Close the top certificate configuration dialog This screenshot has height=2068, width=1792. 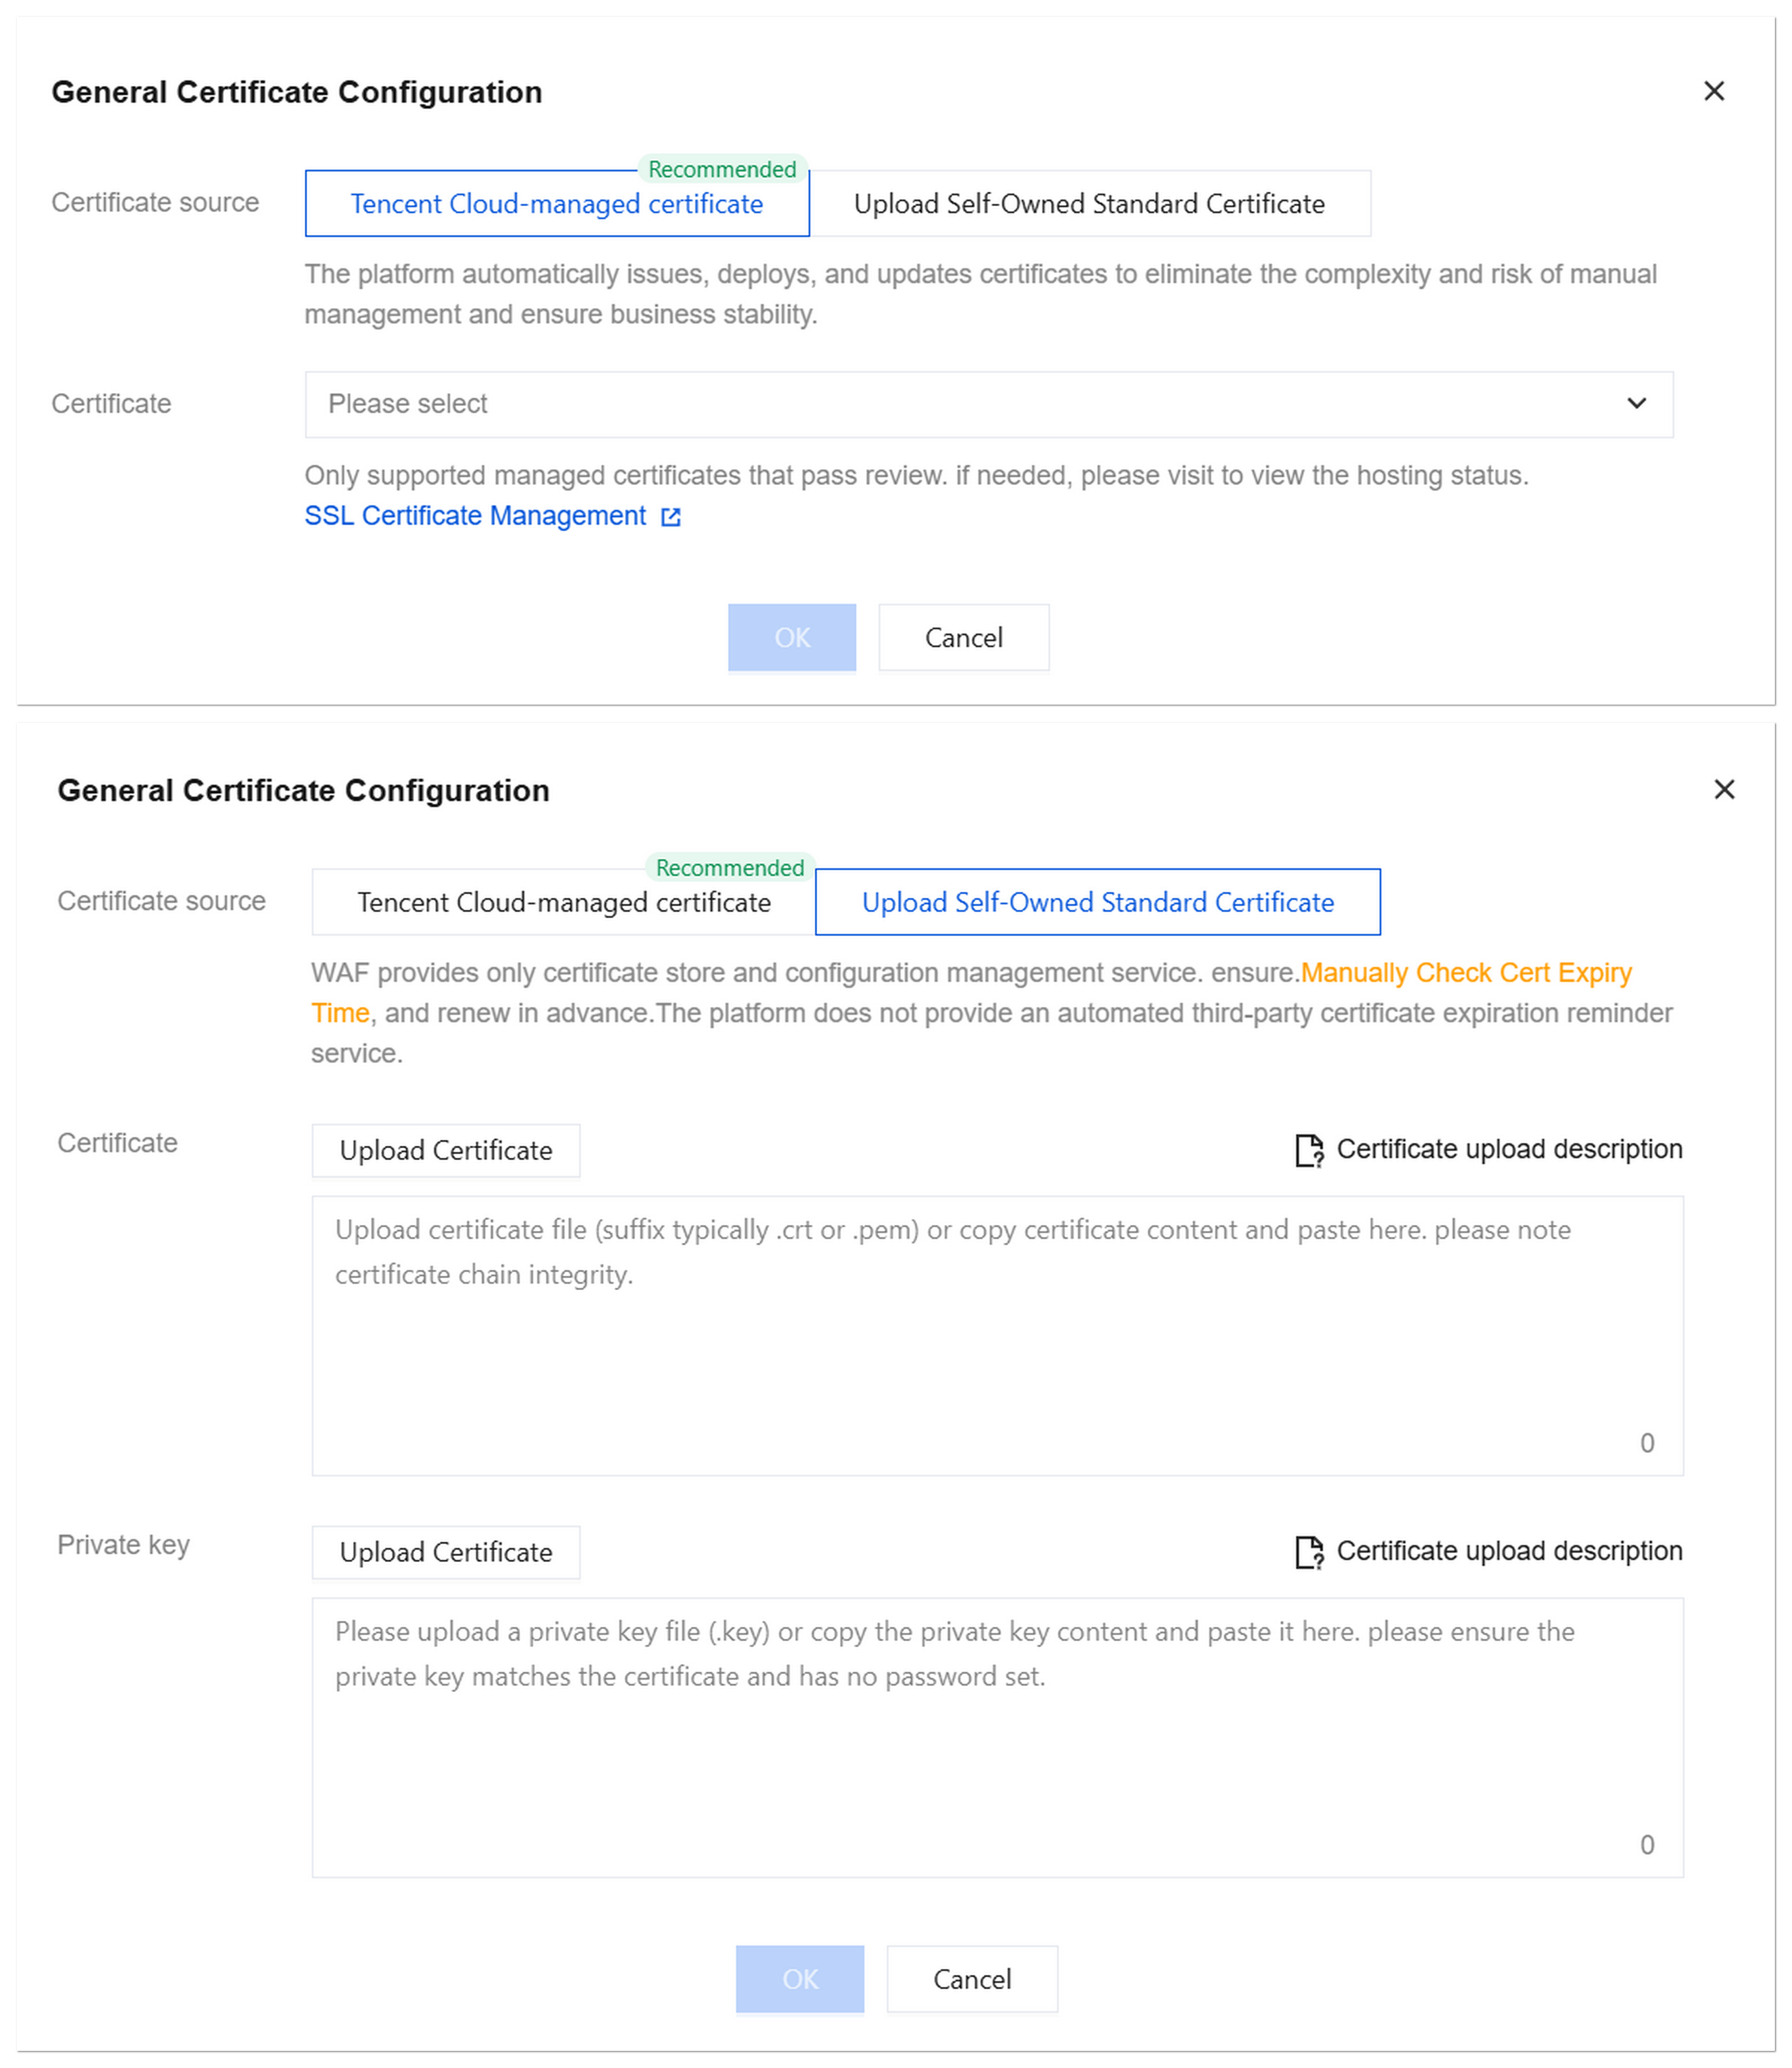click(x=1714, y=91)
